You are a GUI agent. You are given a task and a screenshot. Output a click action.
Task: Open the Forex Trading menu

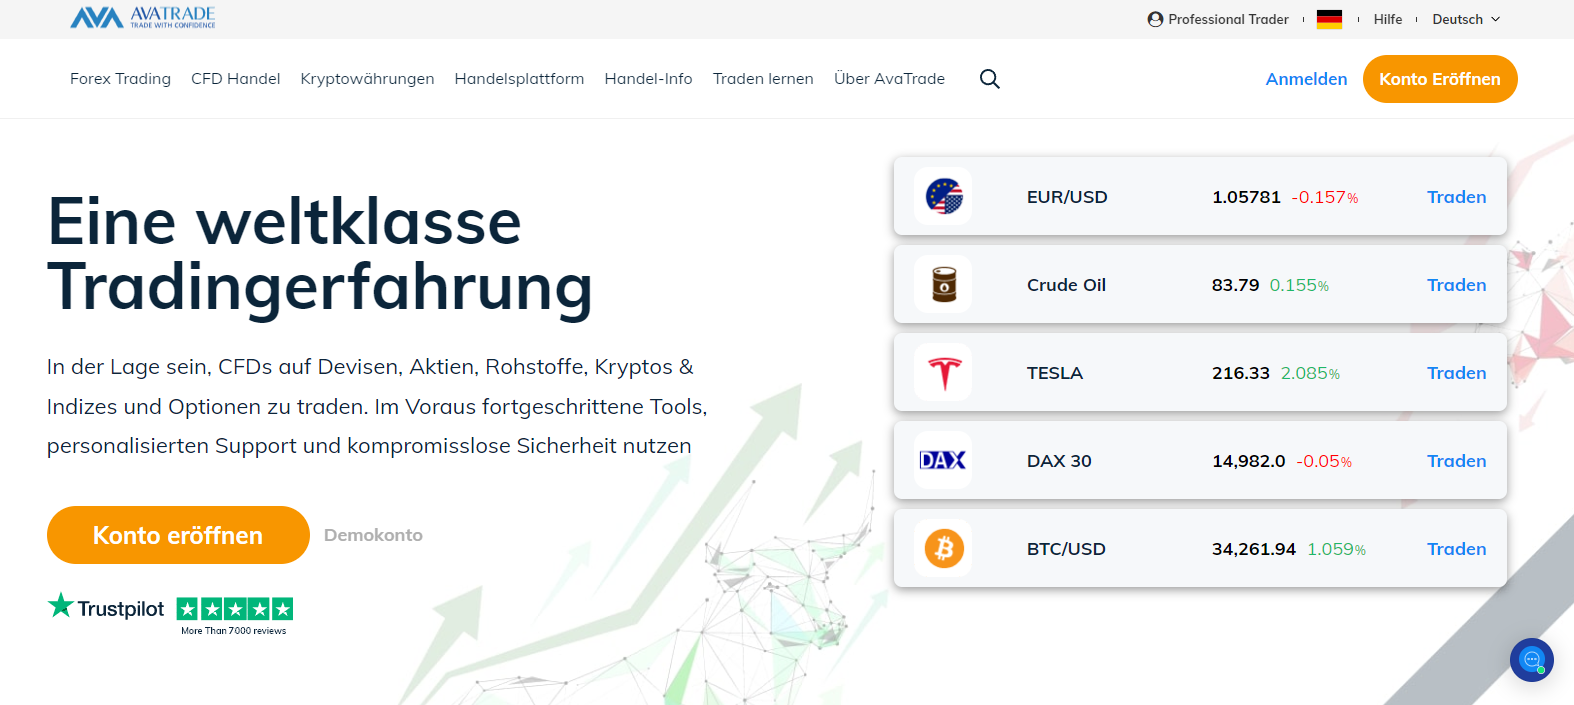tap(120, 79)
